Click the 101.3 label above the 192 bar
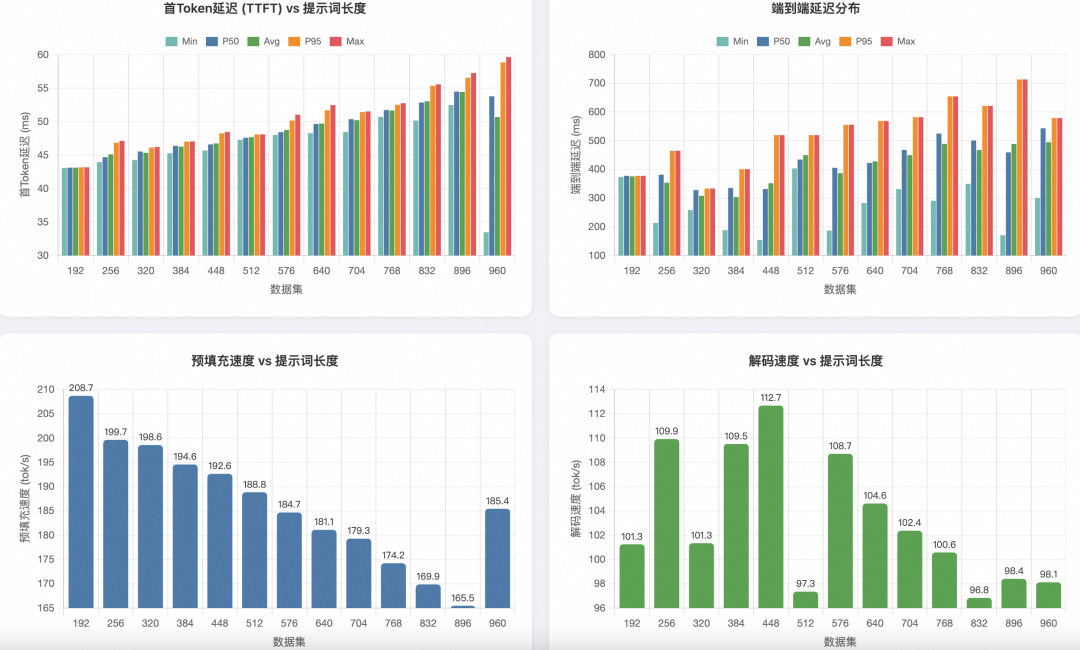The image size is (1080, 650). [632, 536]
